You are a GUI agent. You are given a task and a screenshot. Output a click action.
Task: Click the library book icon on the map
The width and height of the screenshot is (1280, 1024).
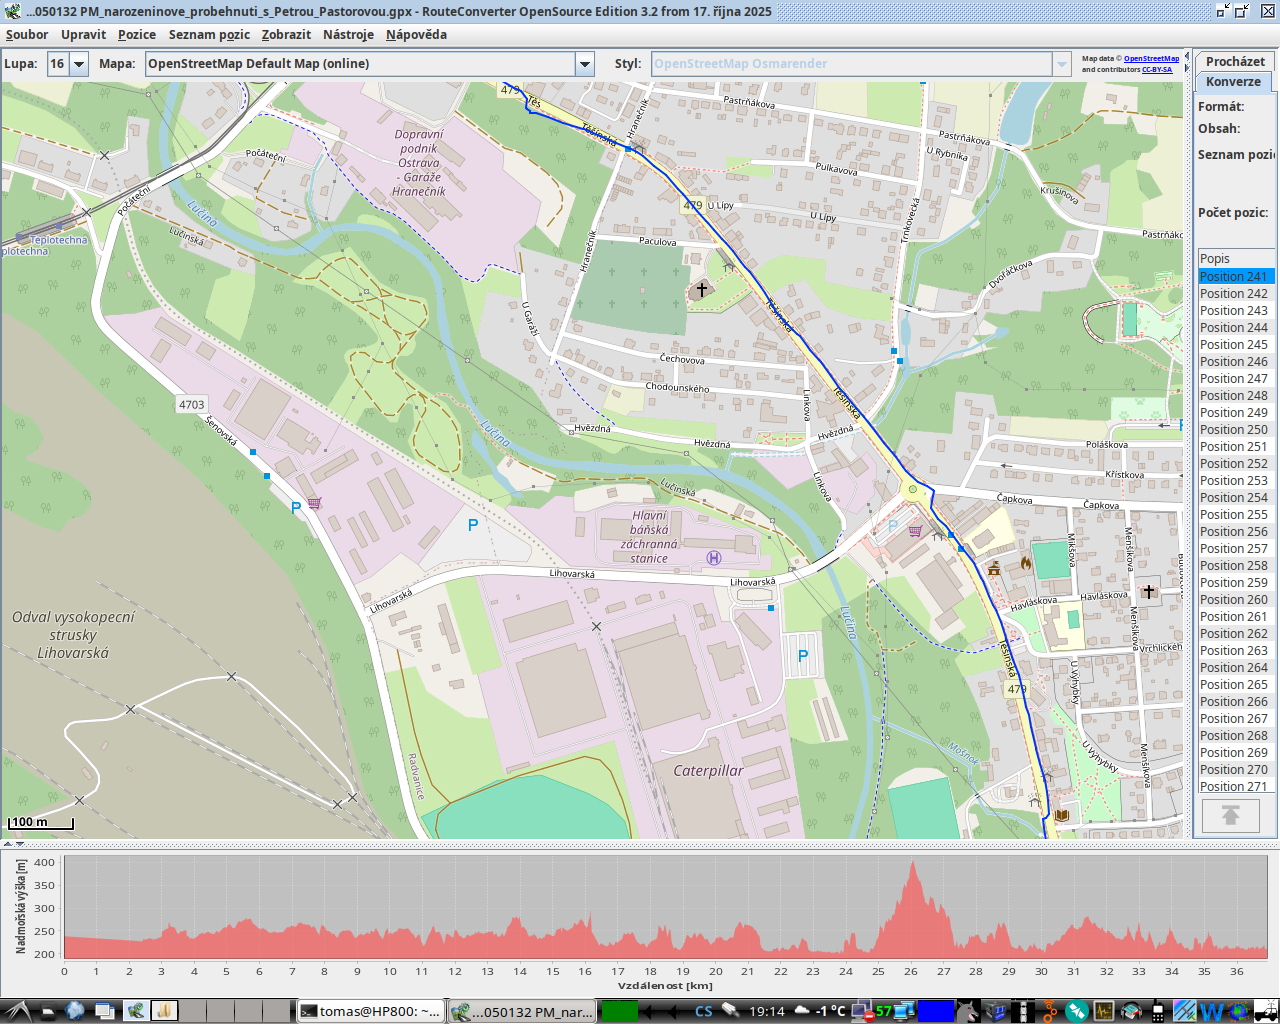tap(1062, 815)
